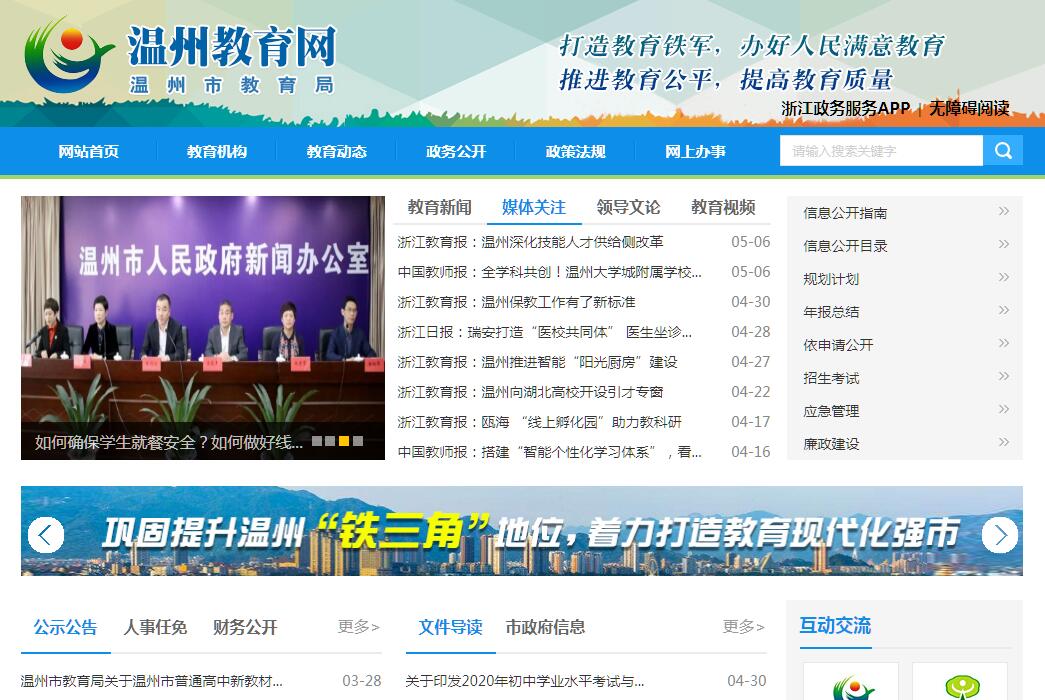
Task: Switch to the 领导文论 tab
Action: [628, 208]
